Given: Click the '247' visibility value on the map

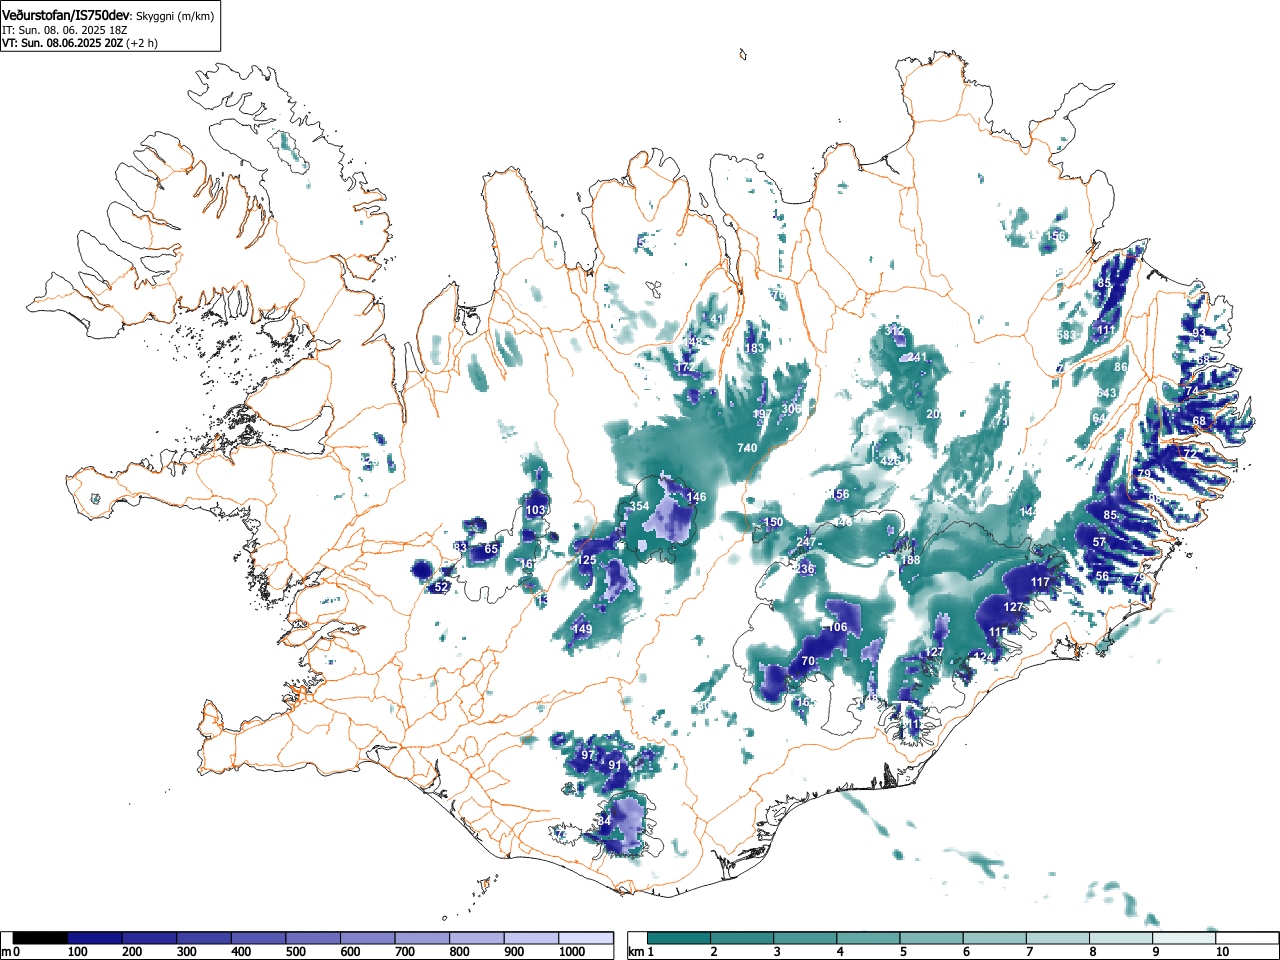Looking at the screenshot, I should click(806, 542).
